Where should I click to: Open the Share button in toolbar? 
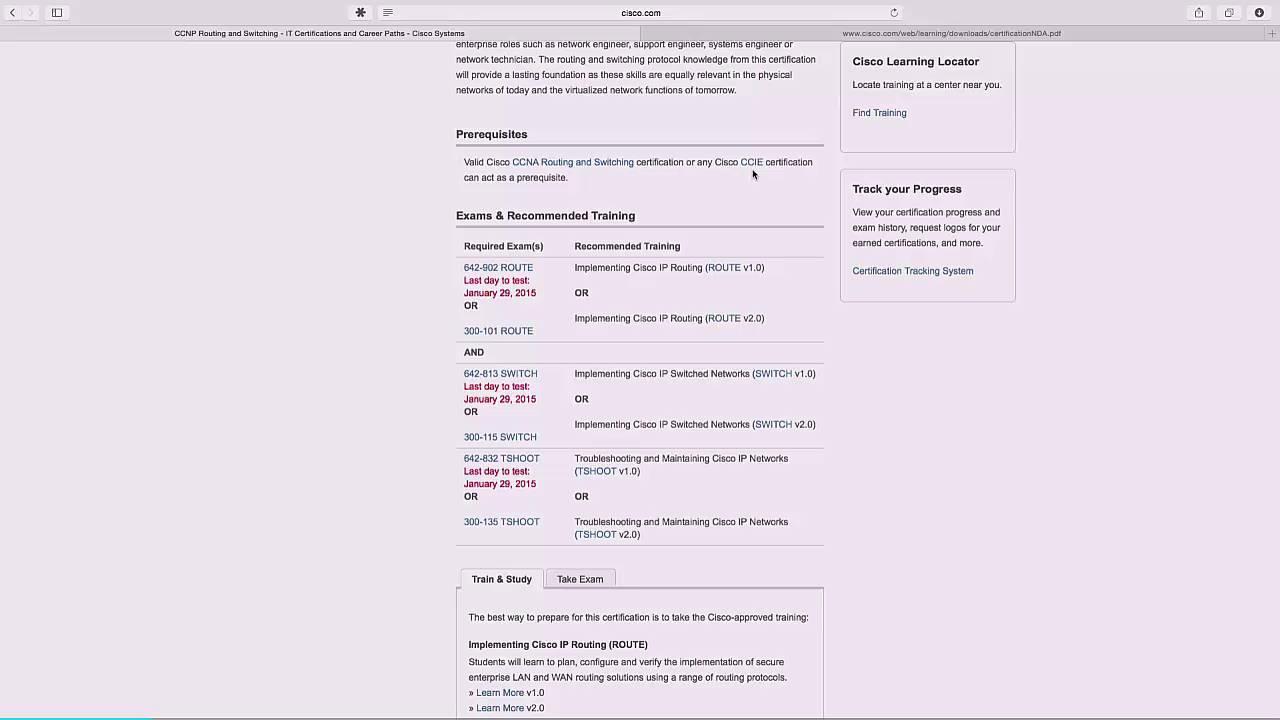pos(1198,13)
